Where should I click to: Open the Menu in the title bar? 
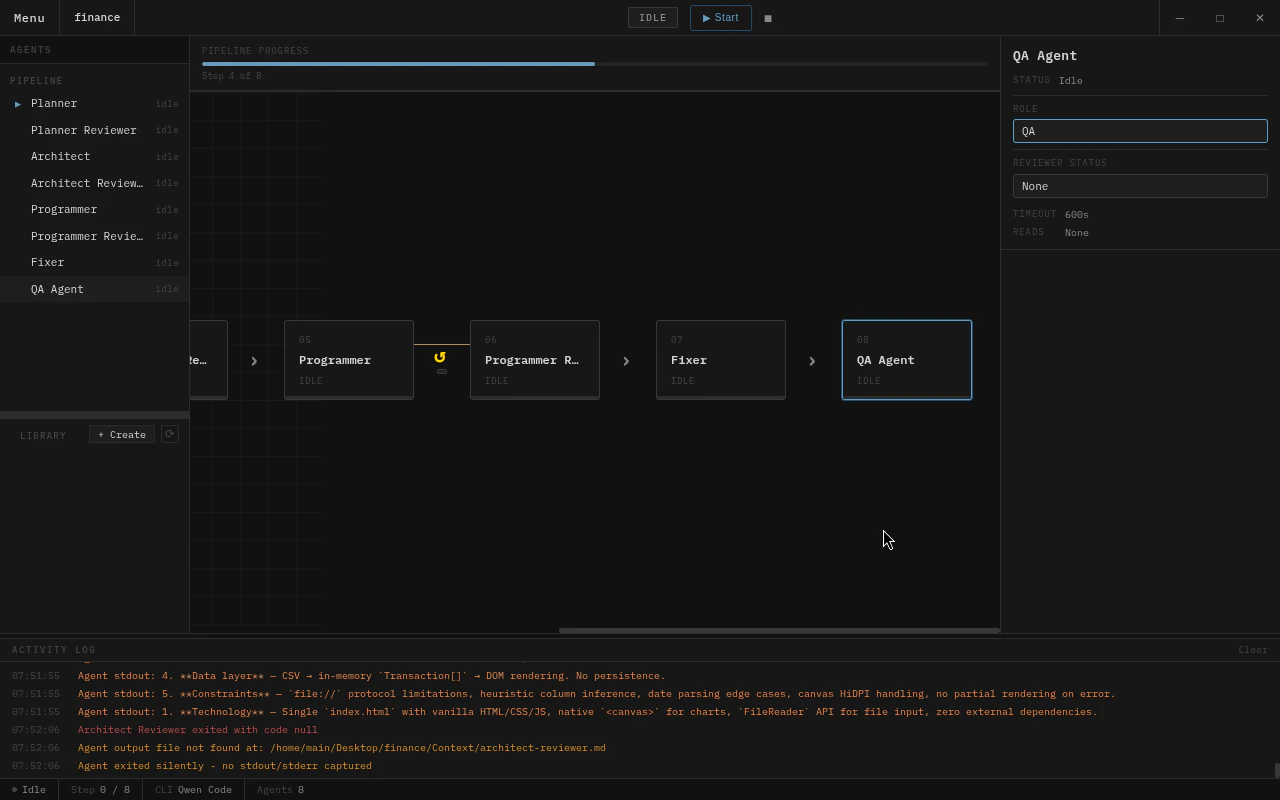pyautogui.click(x=29, y=18)
